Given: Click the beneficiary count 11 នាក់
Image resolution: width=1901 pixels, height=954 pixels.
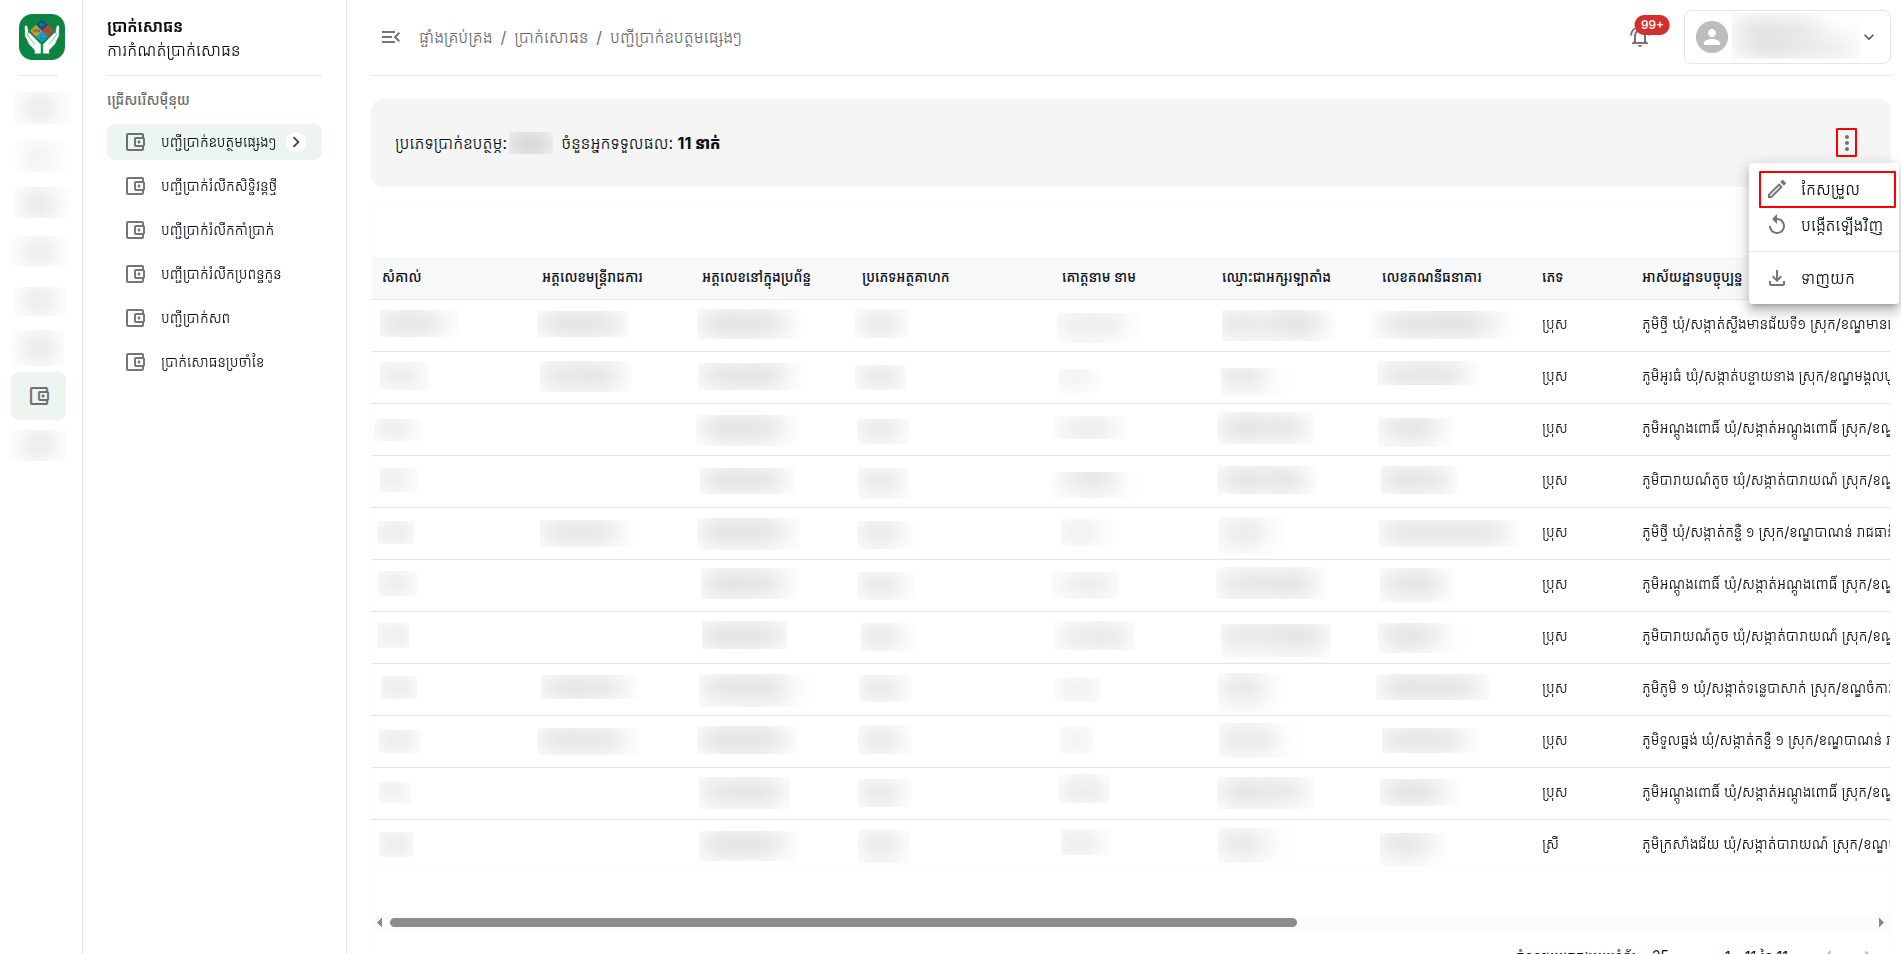Looking at the screenshot, I should tap(699, 143).
